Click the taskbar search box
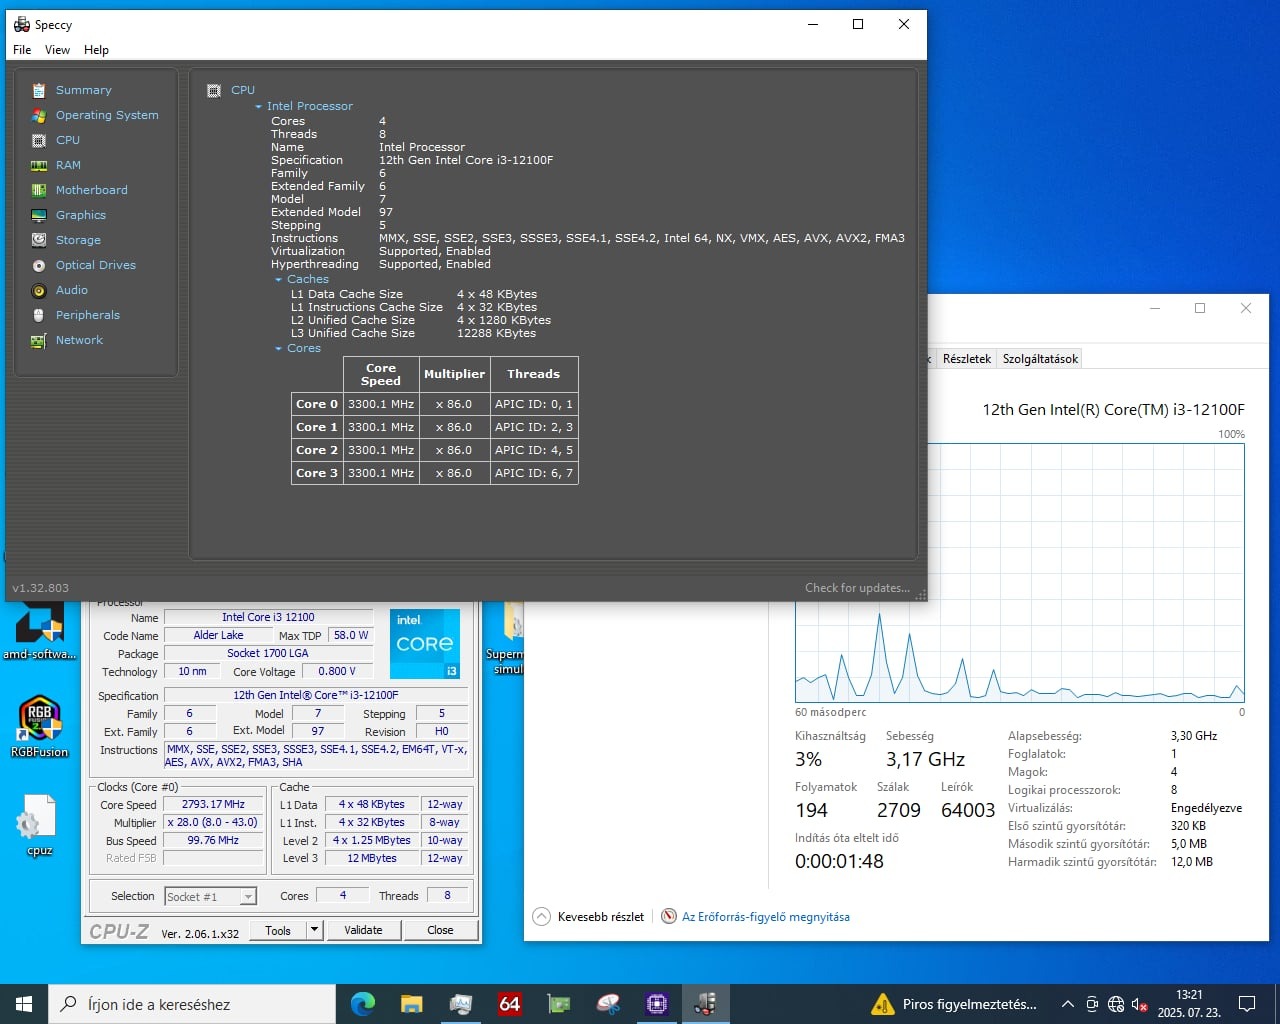 192,1004
